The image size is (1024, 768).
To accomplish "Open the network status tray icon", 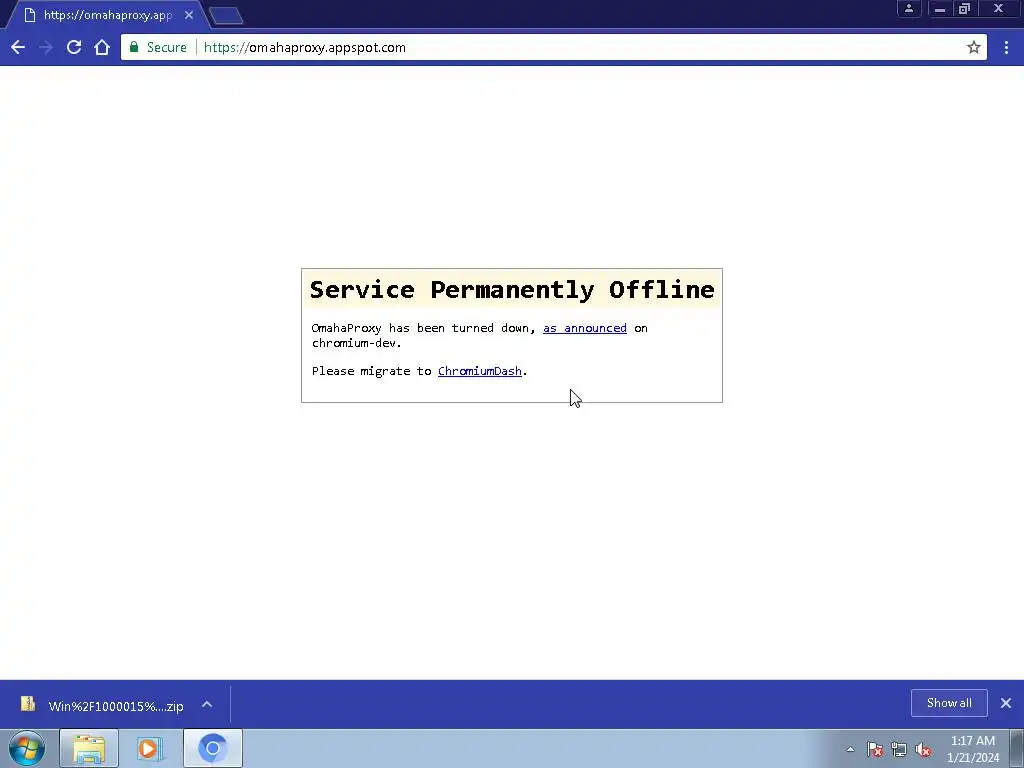I will click(x=899, y=749).
